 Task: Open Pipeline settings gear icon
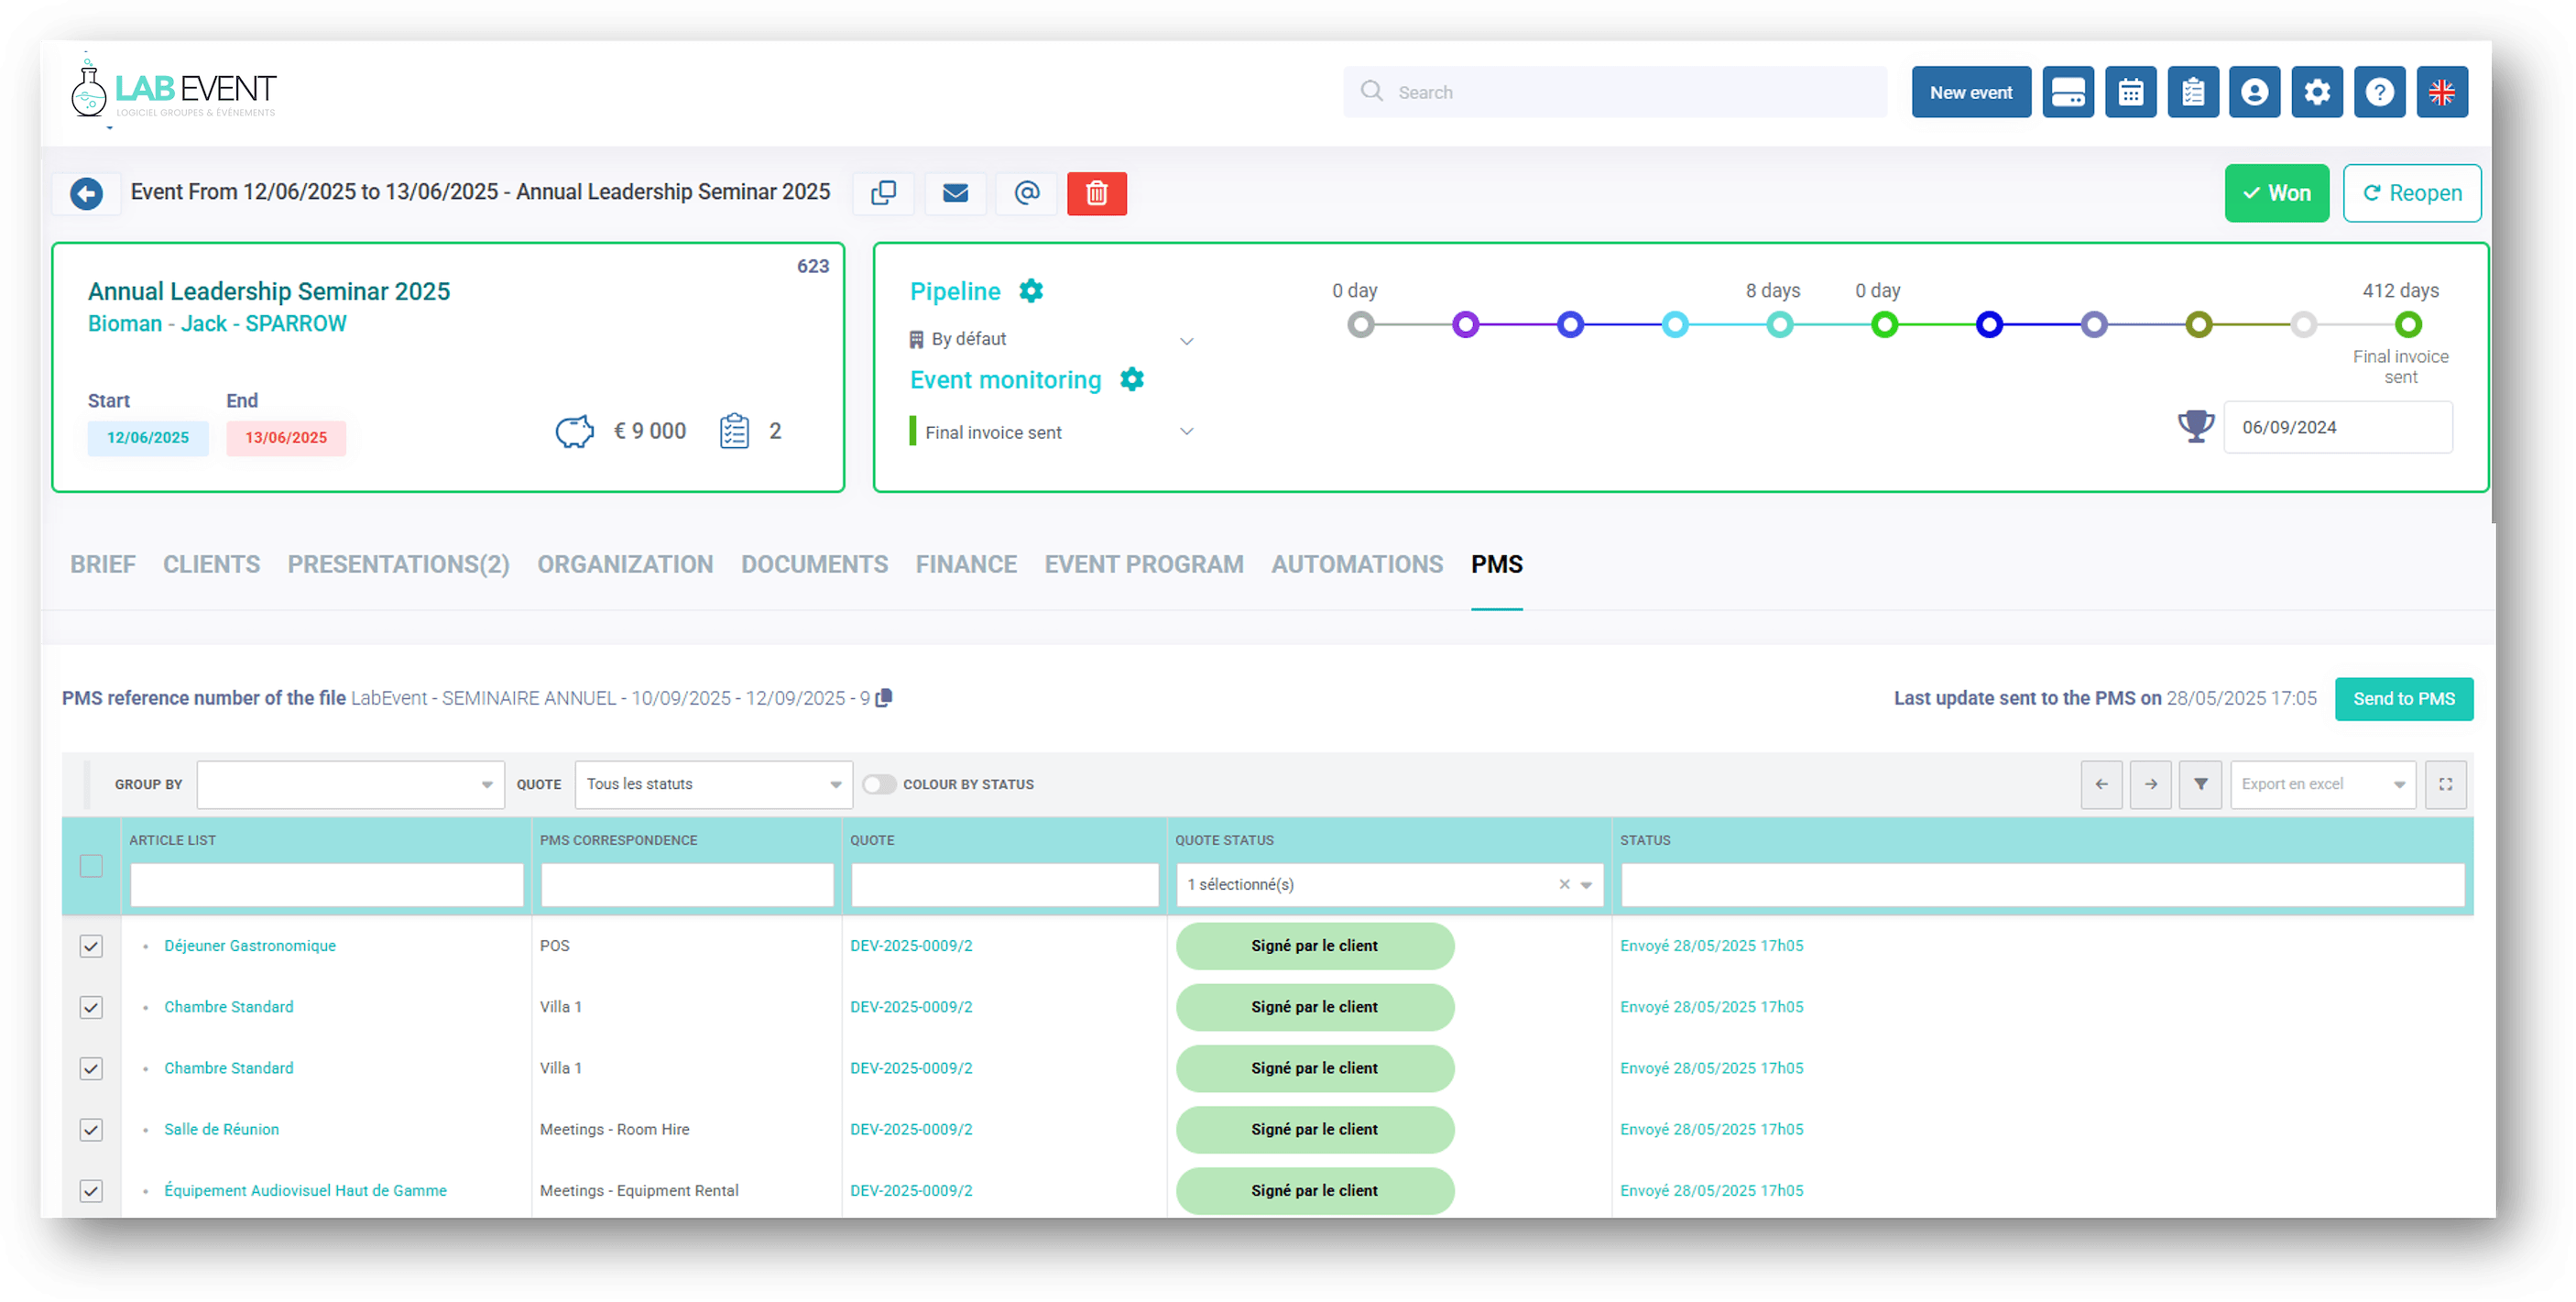click(1031, 291)
